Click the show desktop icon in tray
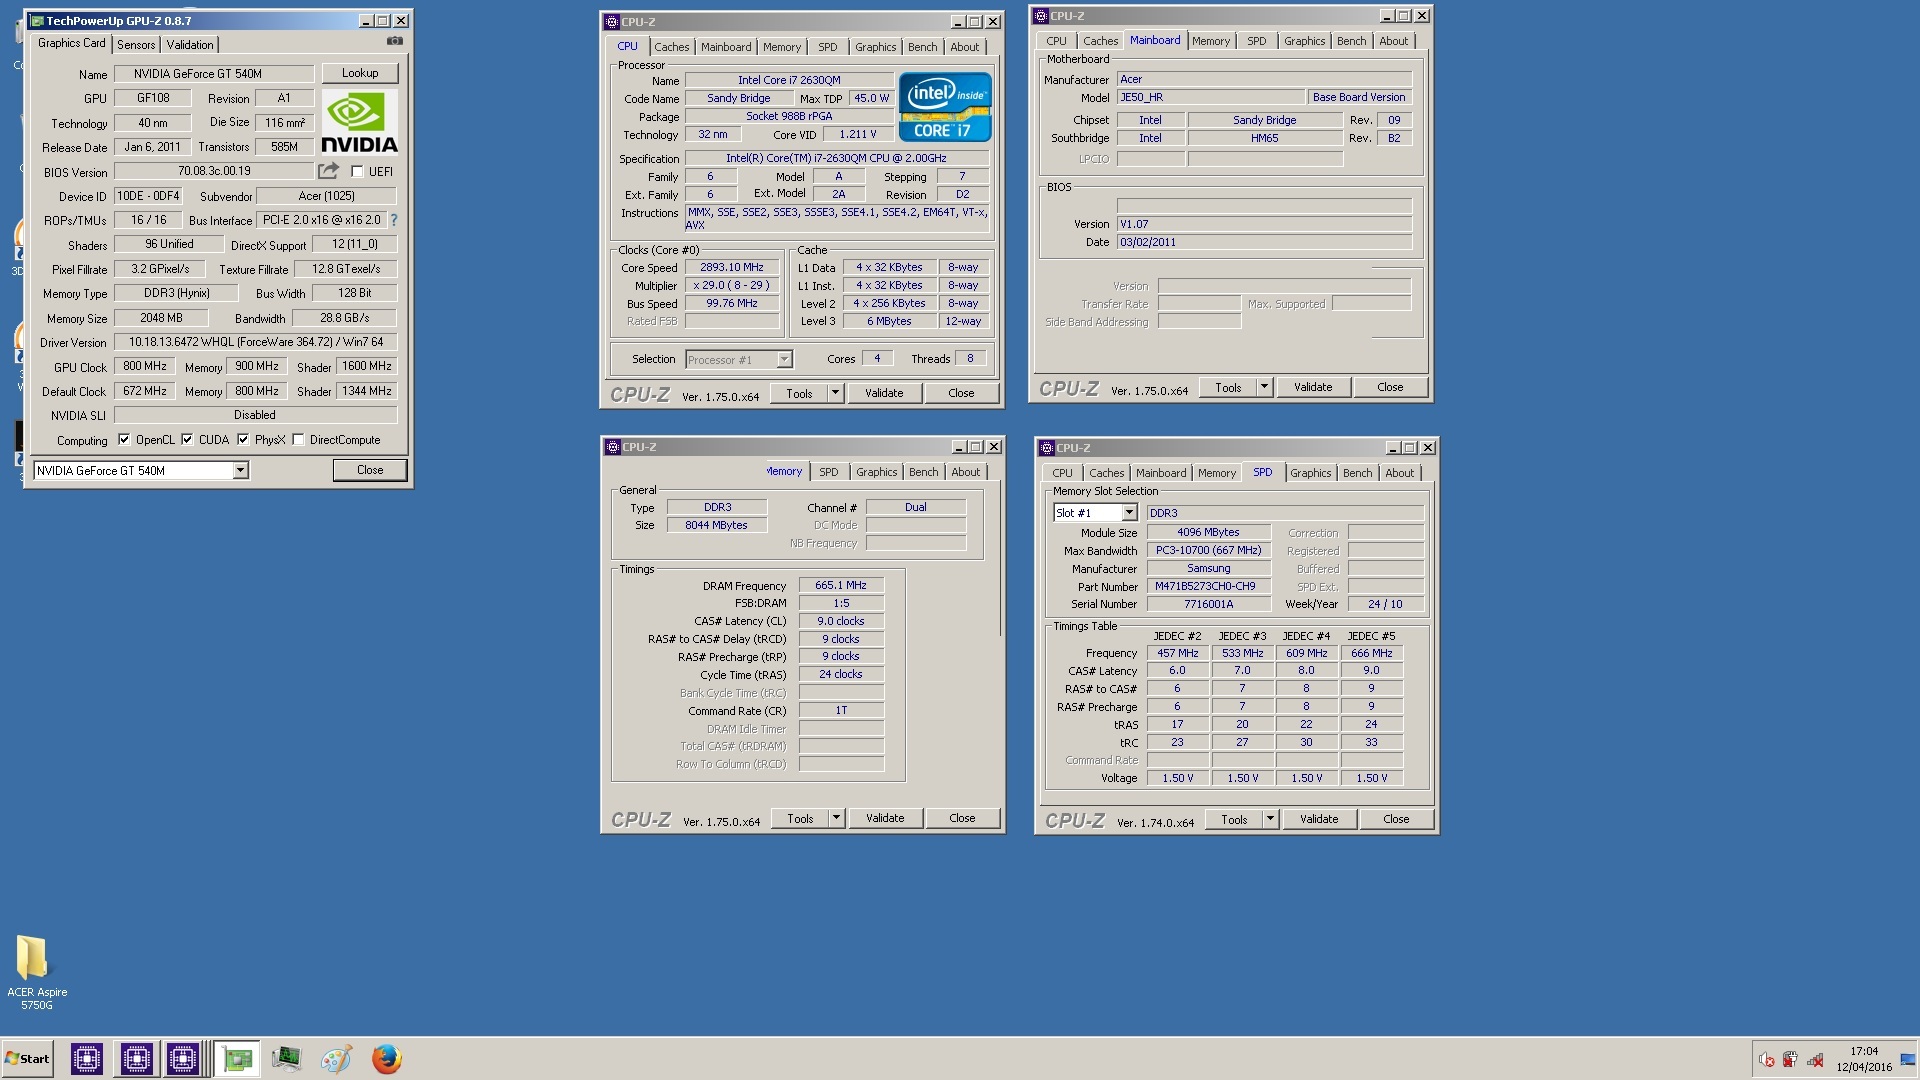 pyautogui.click(x=1908, y=1060)
